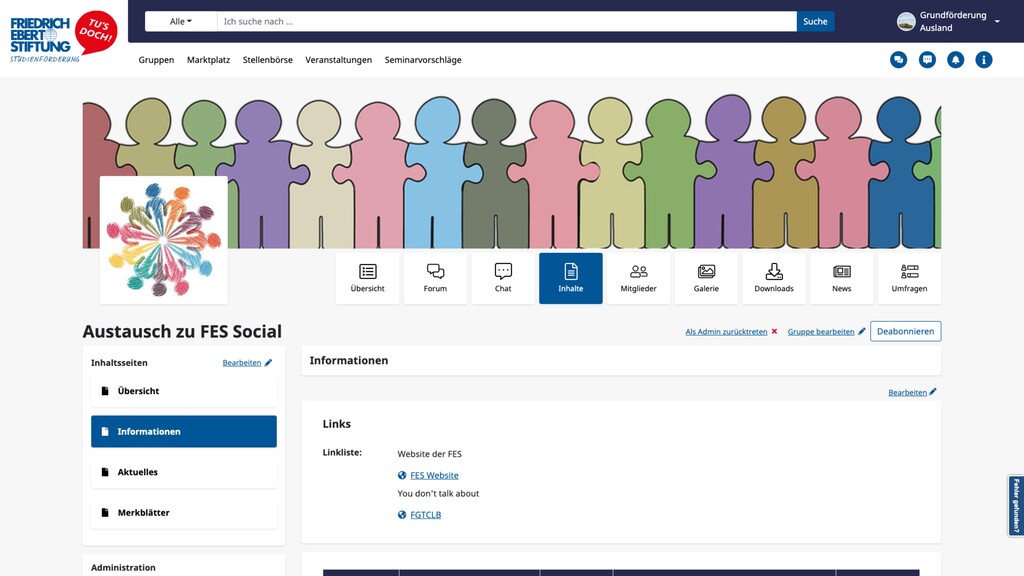Screen dimensions: 1024x576
Task: Open the group Chat tab
Action: (503, 278)
